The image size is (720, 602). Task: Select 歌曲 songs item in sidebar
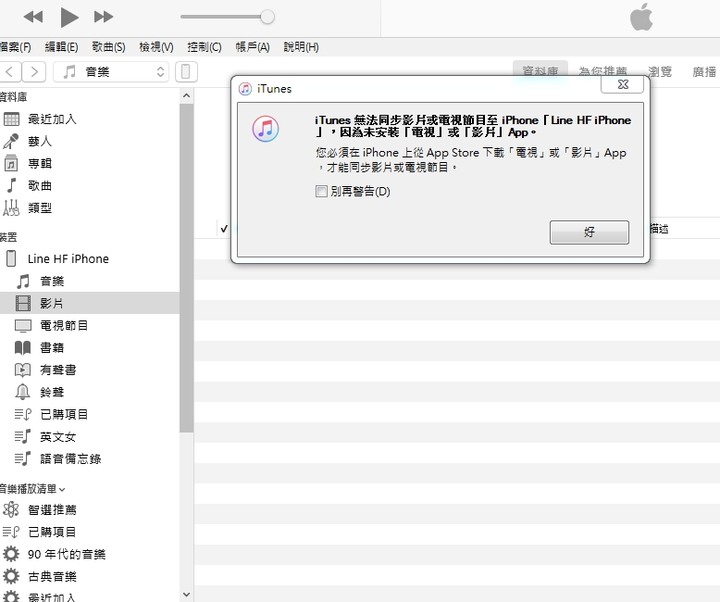pos(90,186)
